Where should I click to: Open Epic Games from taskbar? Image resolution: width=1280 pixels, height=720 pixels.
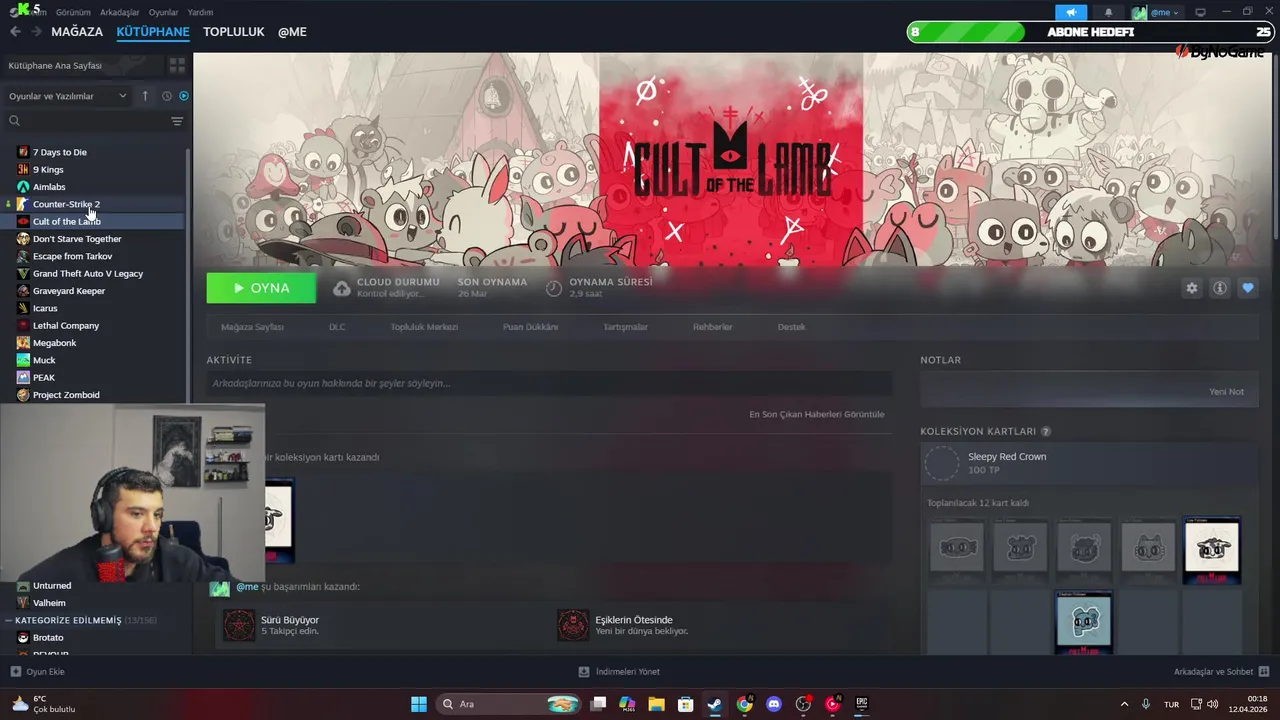point(861,704)
